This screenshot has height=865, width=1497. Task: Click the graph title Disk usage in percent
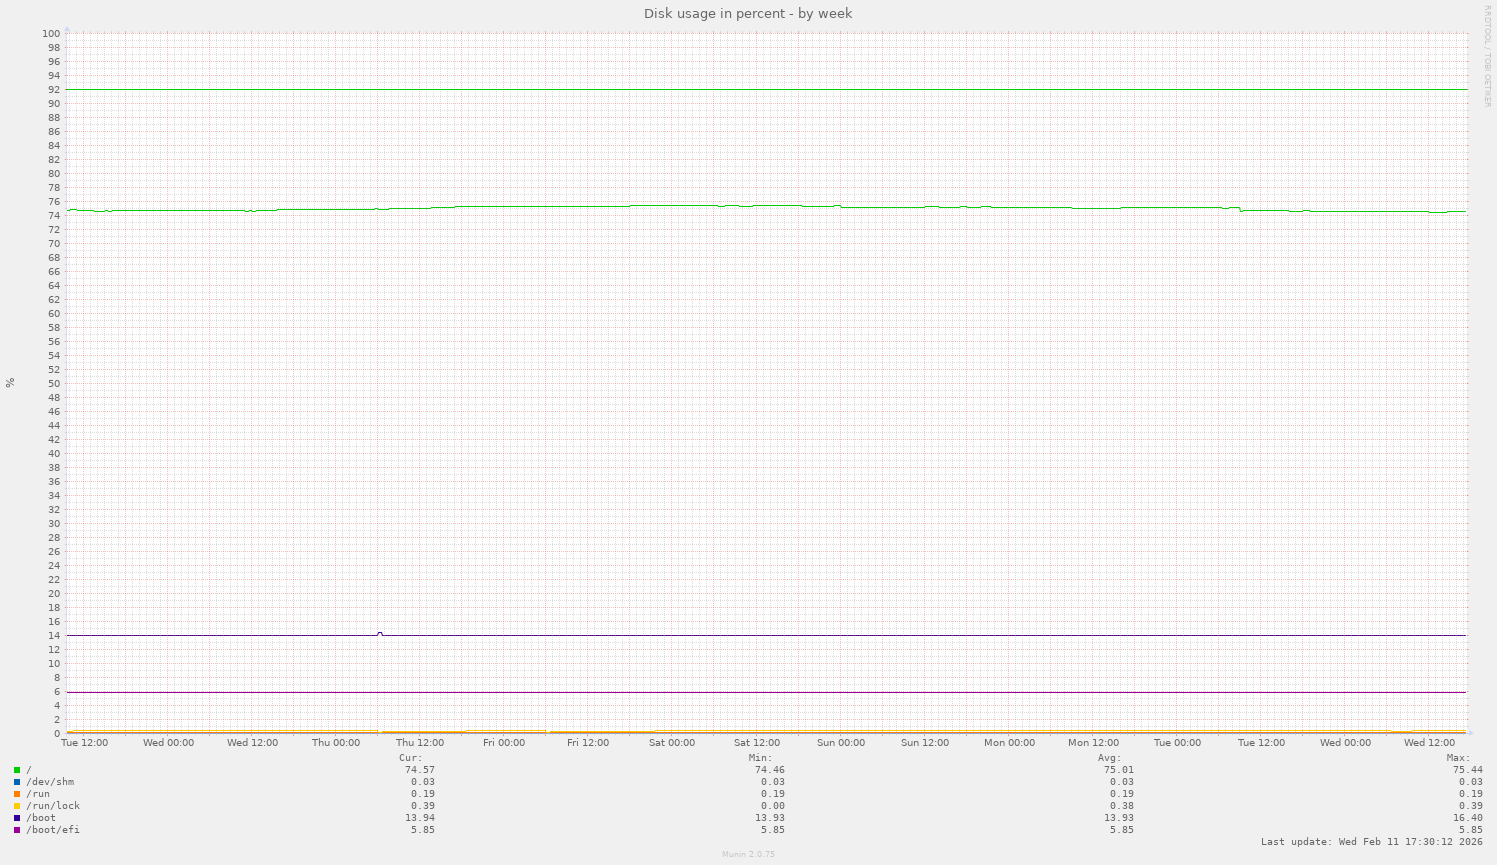pyautogui.click(x=747, y=13)
